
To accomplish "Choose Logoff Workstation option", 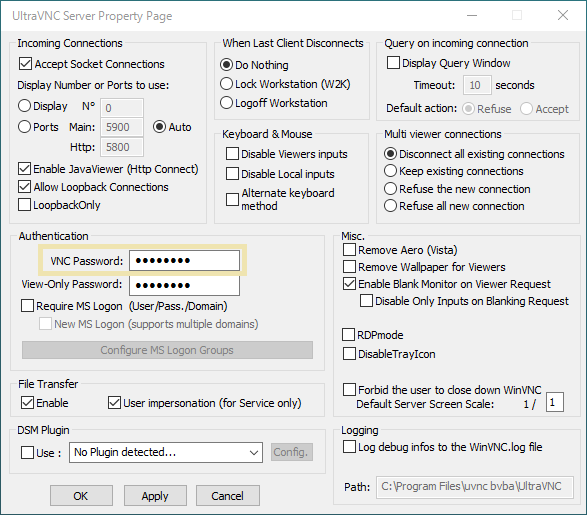I will pos(226,103).
